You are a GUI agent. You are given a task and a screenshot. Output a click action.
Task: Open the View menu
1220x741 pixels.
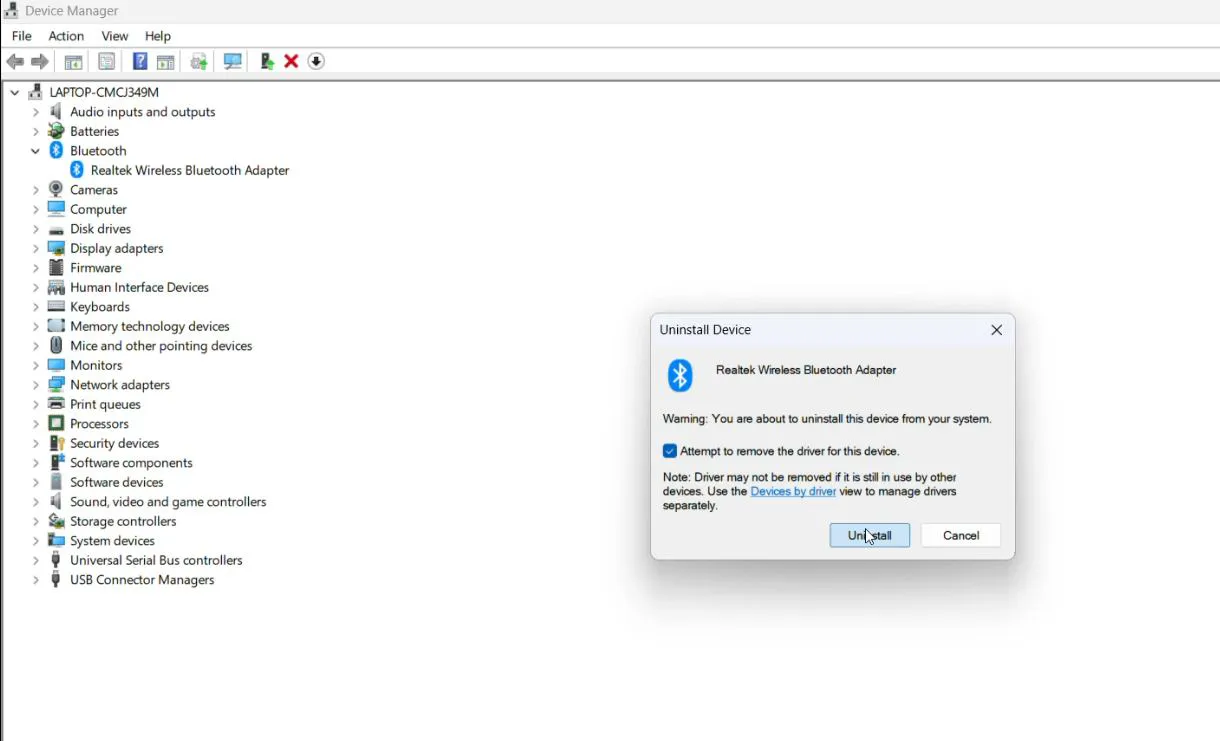coord(114,35)
